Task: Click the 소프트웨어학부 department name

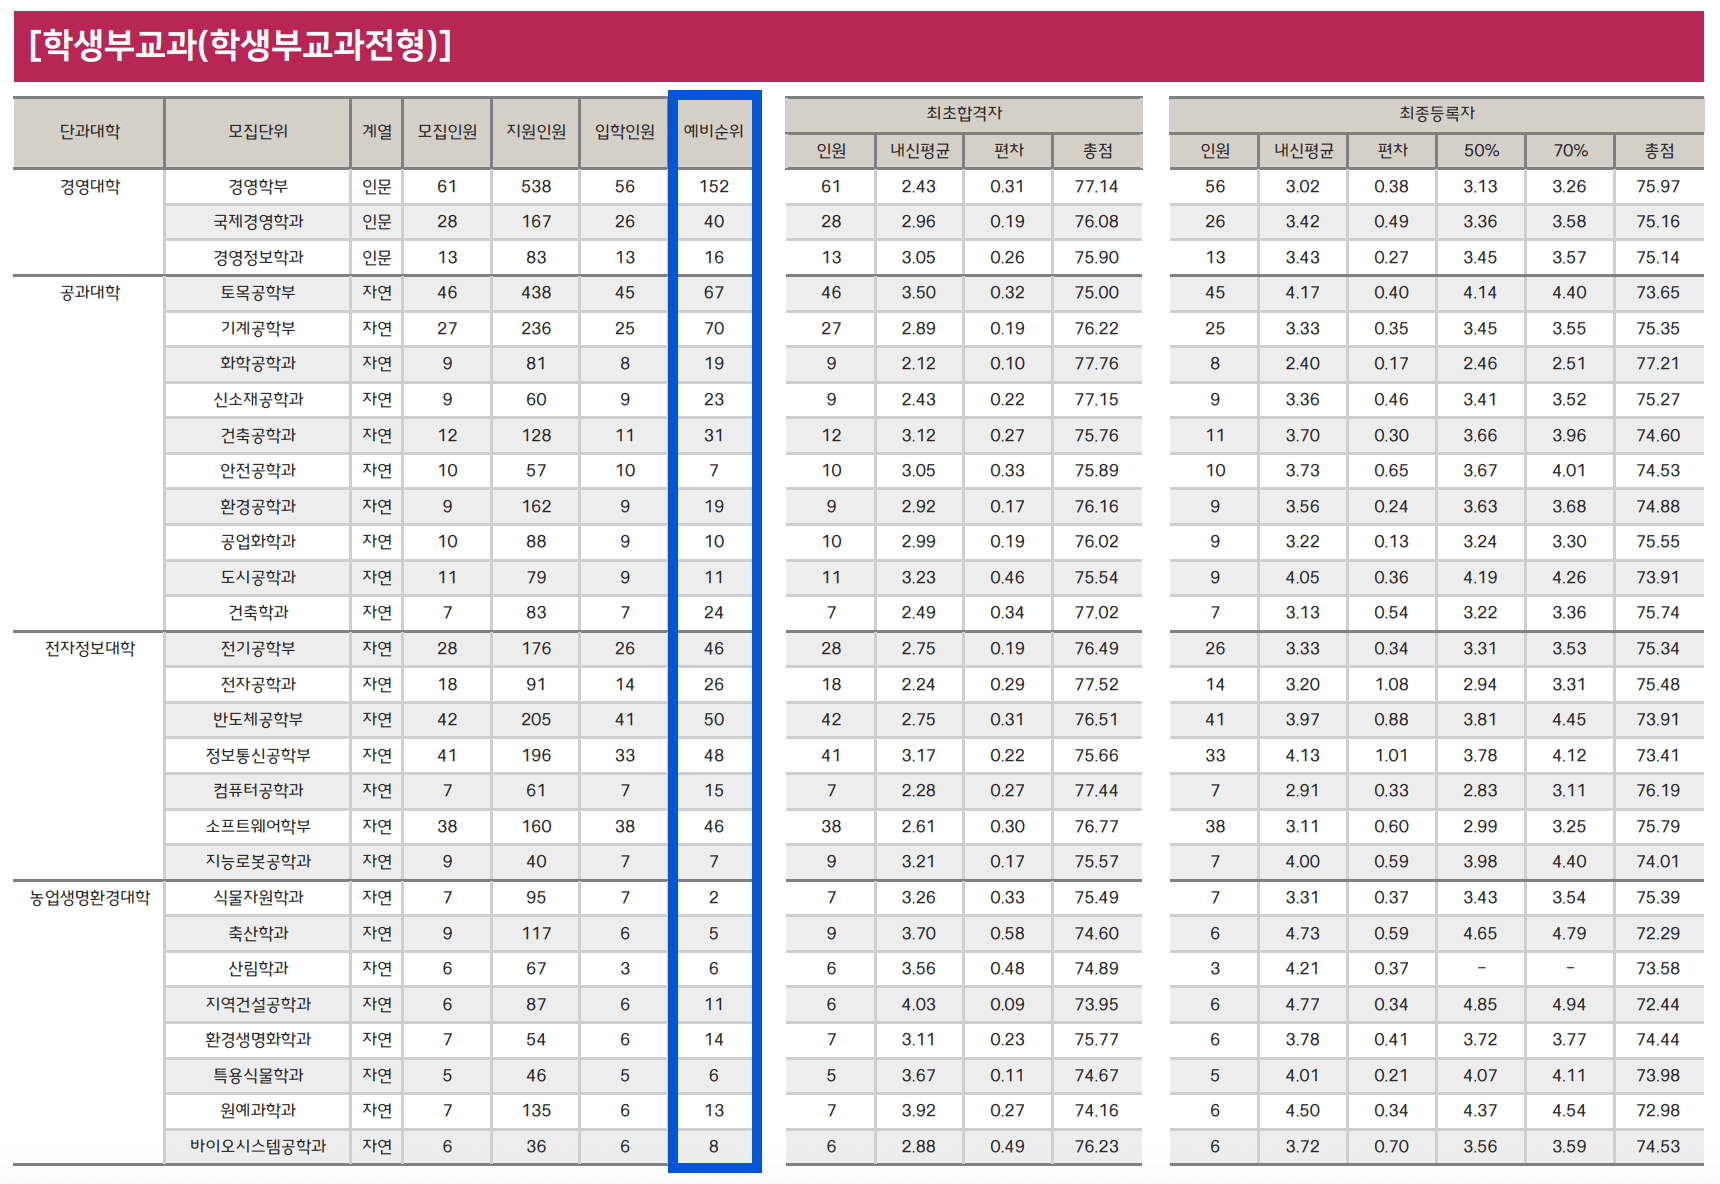Action: (258, 827)
